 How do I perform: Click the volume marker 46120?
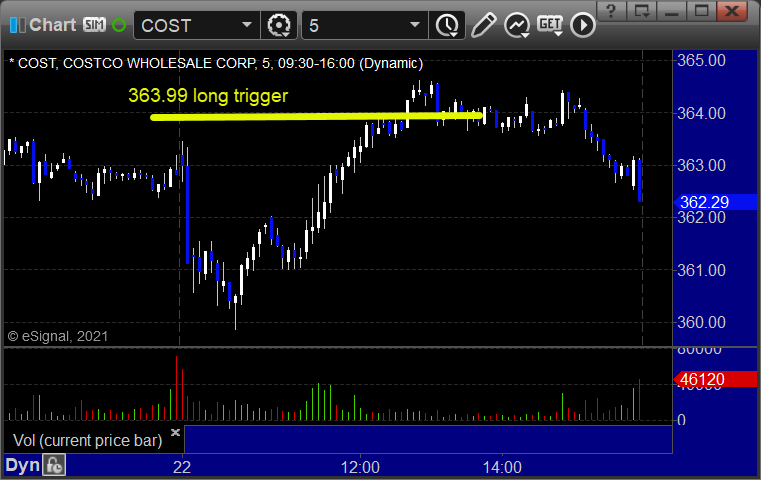tap(715, 379)
